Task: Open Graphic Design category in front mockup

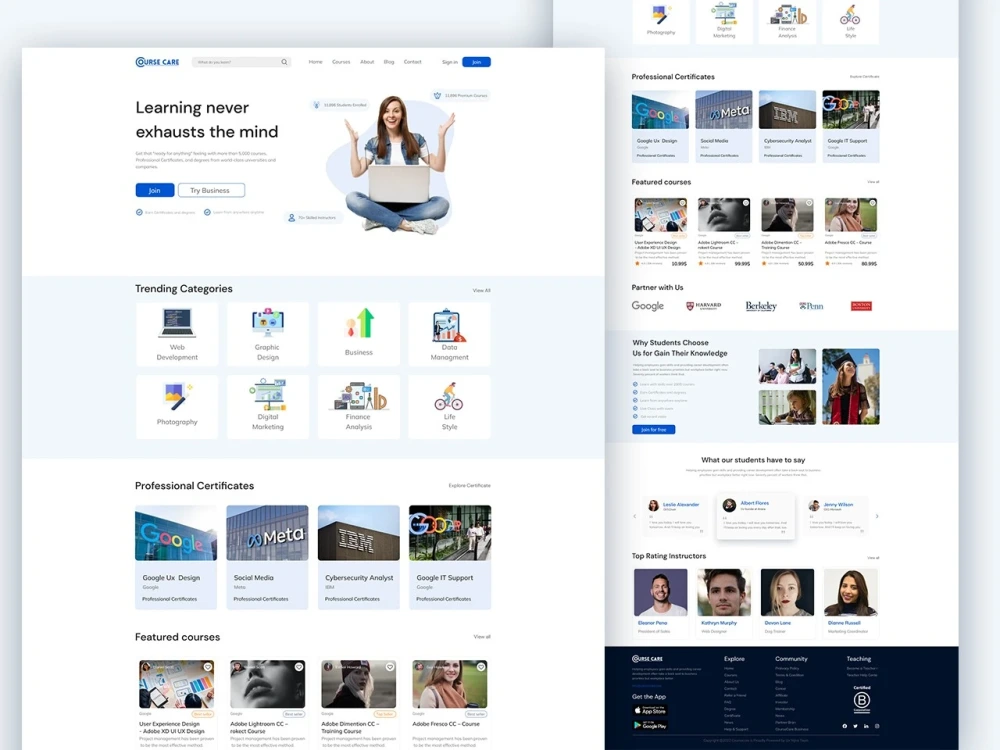Action: point(267,334)
